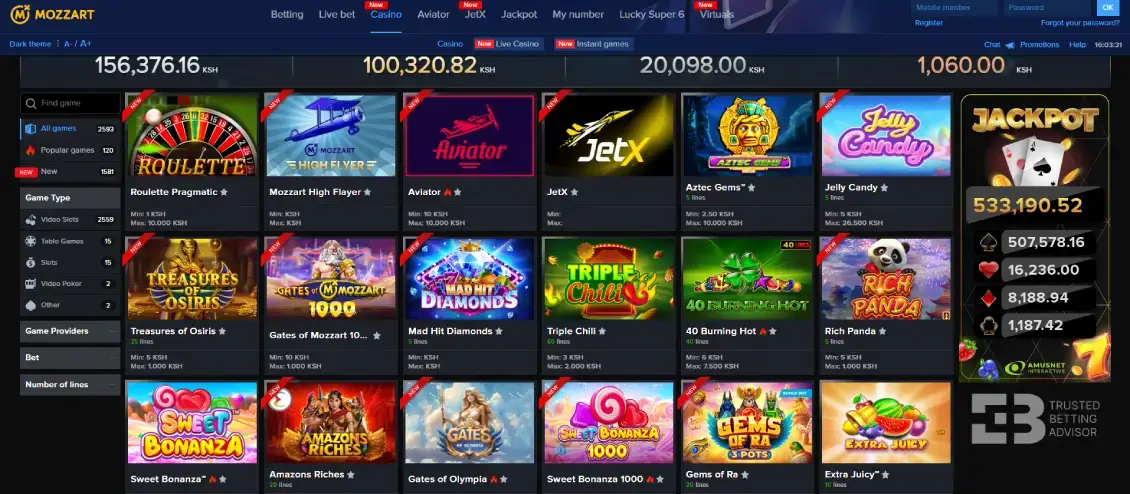This screenshot has height=494, width=1130.
Task: Decrease font size with A- control
Action: click(68, 44)
